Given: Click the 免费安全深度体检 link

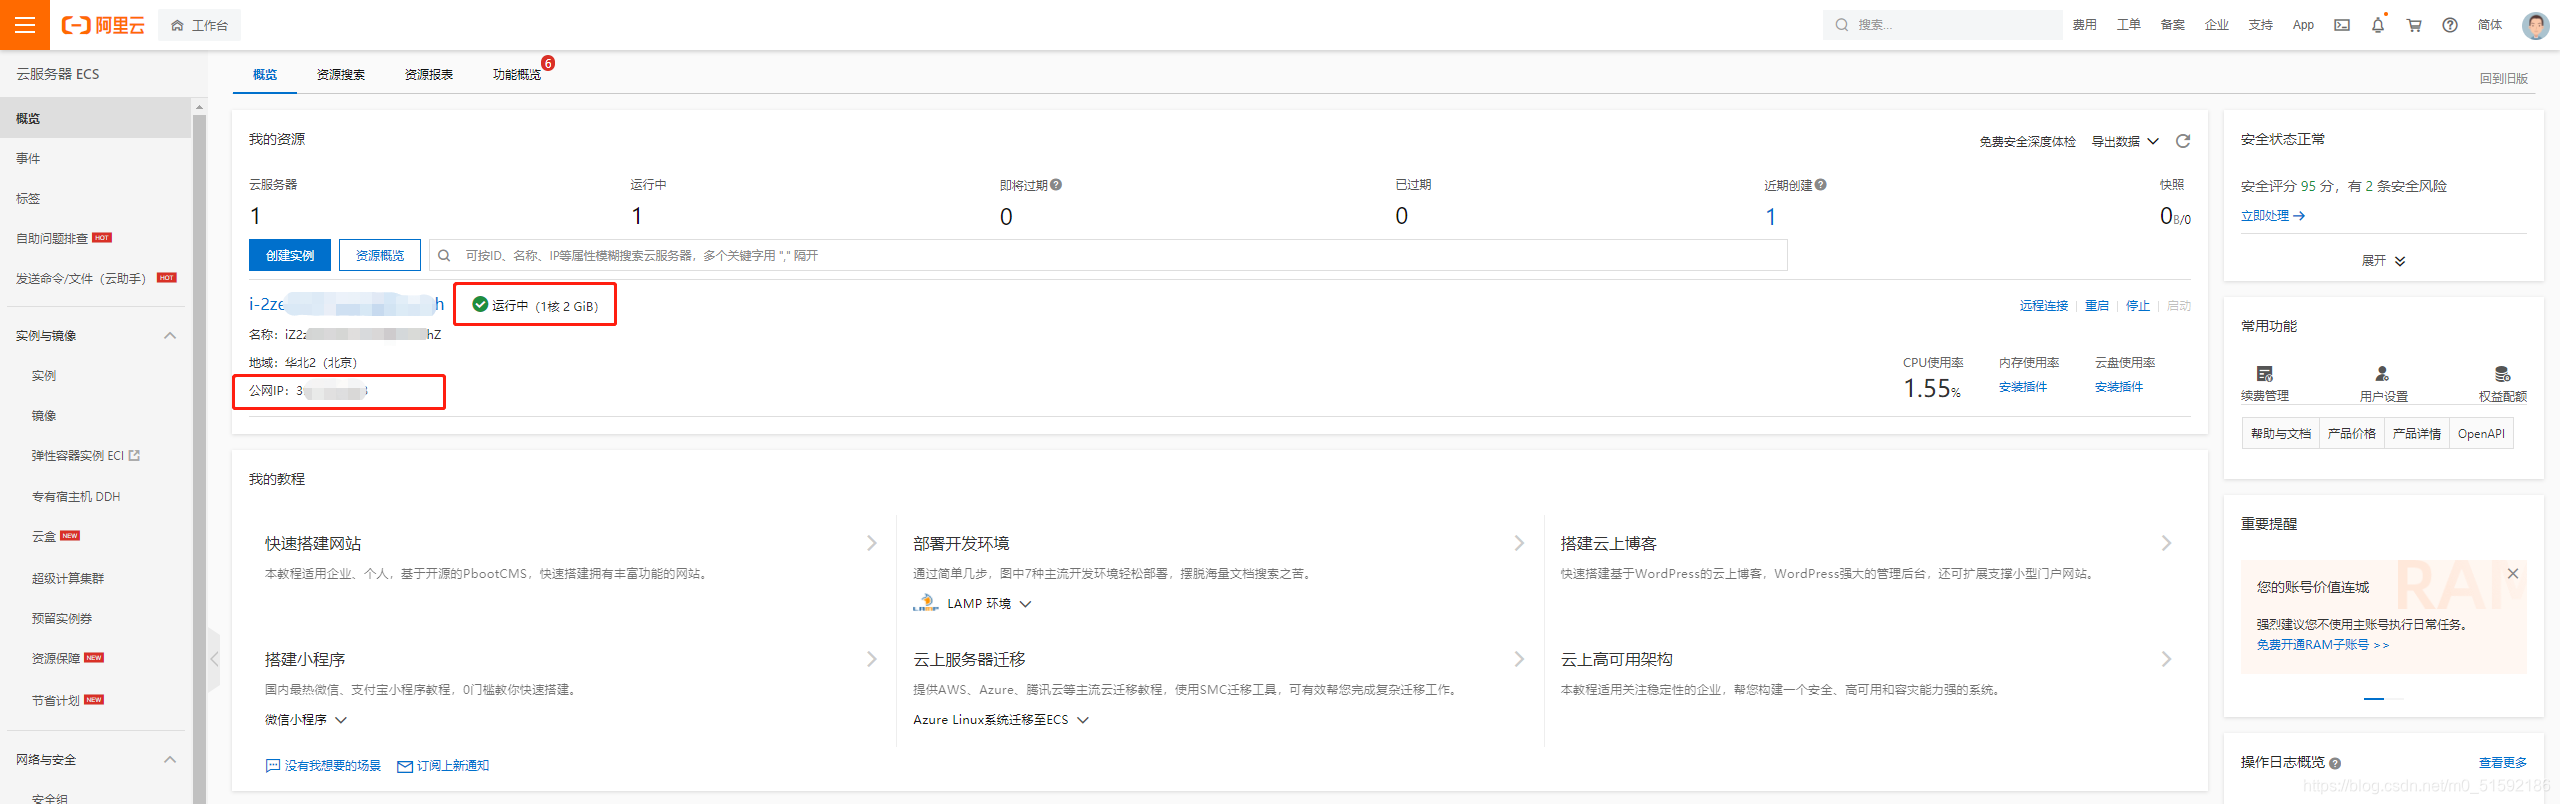Looking at the screenshot, I should click(x=2027, y=142).
